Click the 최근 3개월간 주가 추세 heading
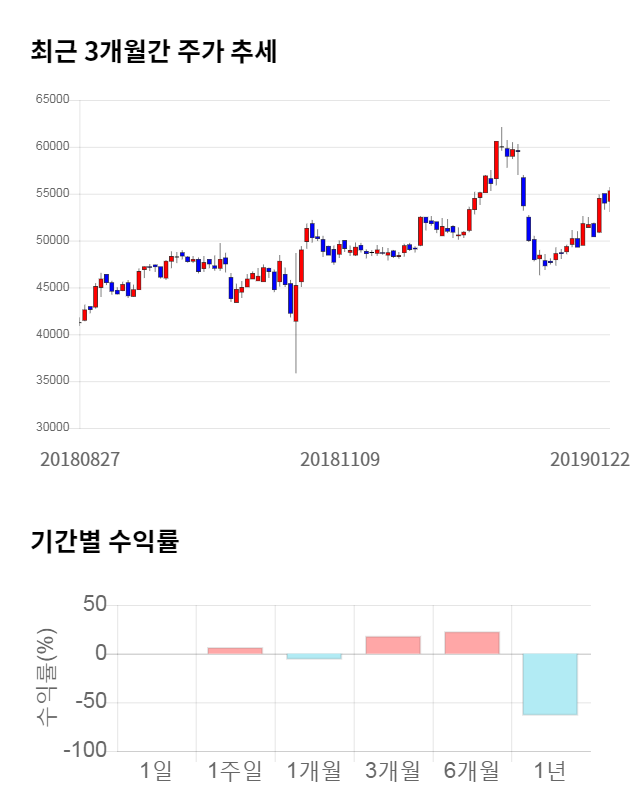The width and height of the screenshot is (640, 810). point(154,52)
